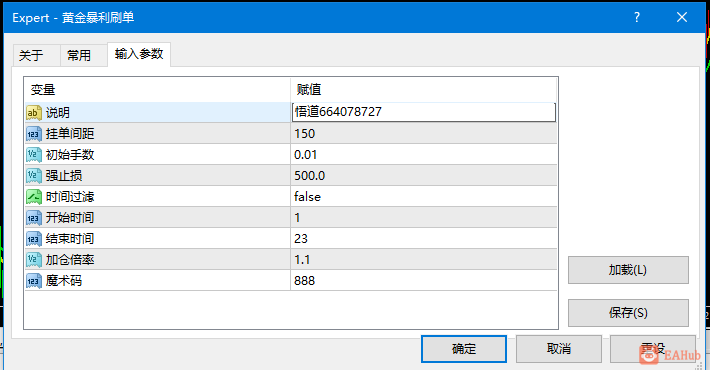This screenshot has width=710, height=370.
Task: Click the double-type icon beside 初始手数
Action: [34, 155]
